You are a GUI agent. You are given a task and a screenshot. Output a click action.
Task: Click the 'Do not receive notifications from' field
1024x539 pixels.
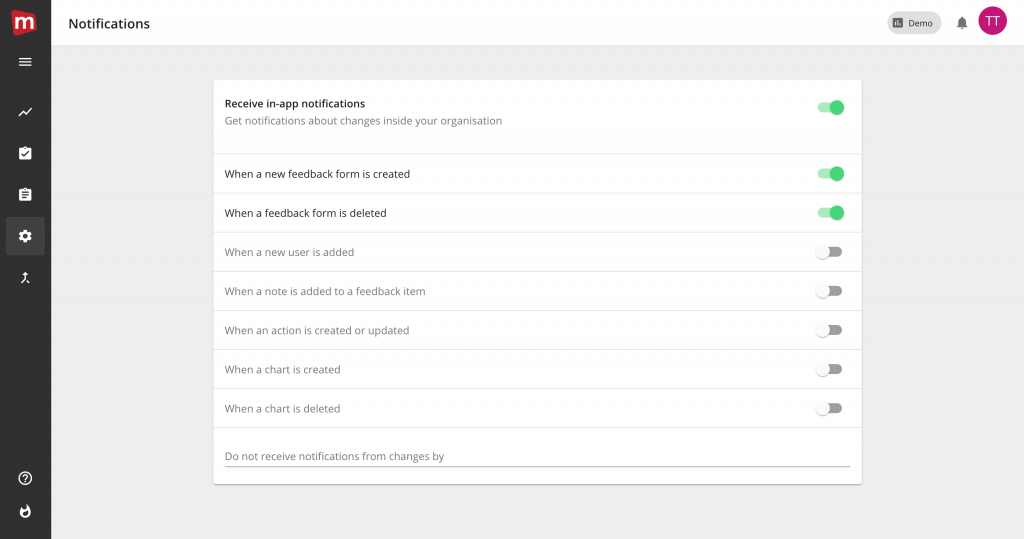click(537, 456)
